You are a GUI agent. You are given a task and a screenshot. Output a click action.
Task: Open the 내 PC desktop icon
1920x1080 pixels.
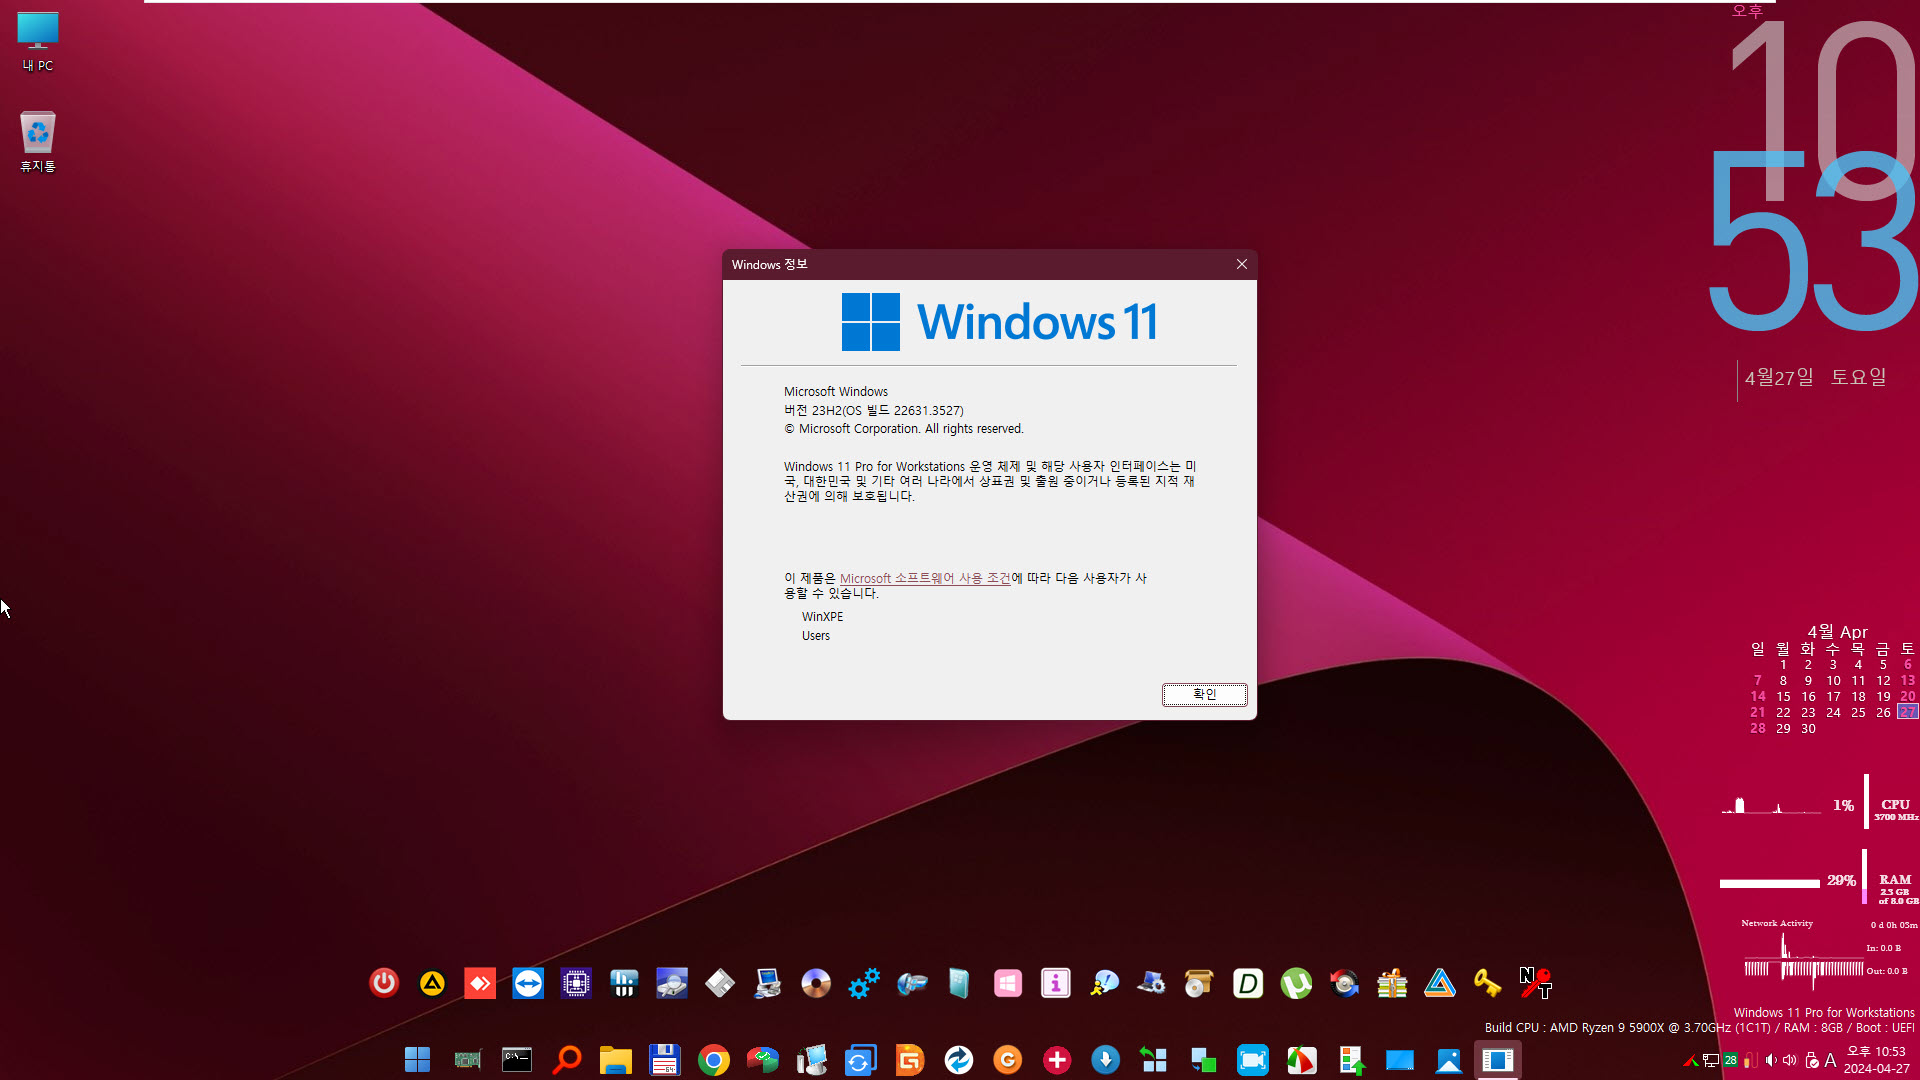[38, 42]
